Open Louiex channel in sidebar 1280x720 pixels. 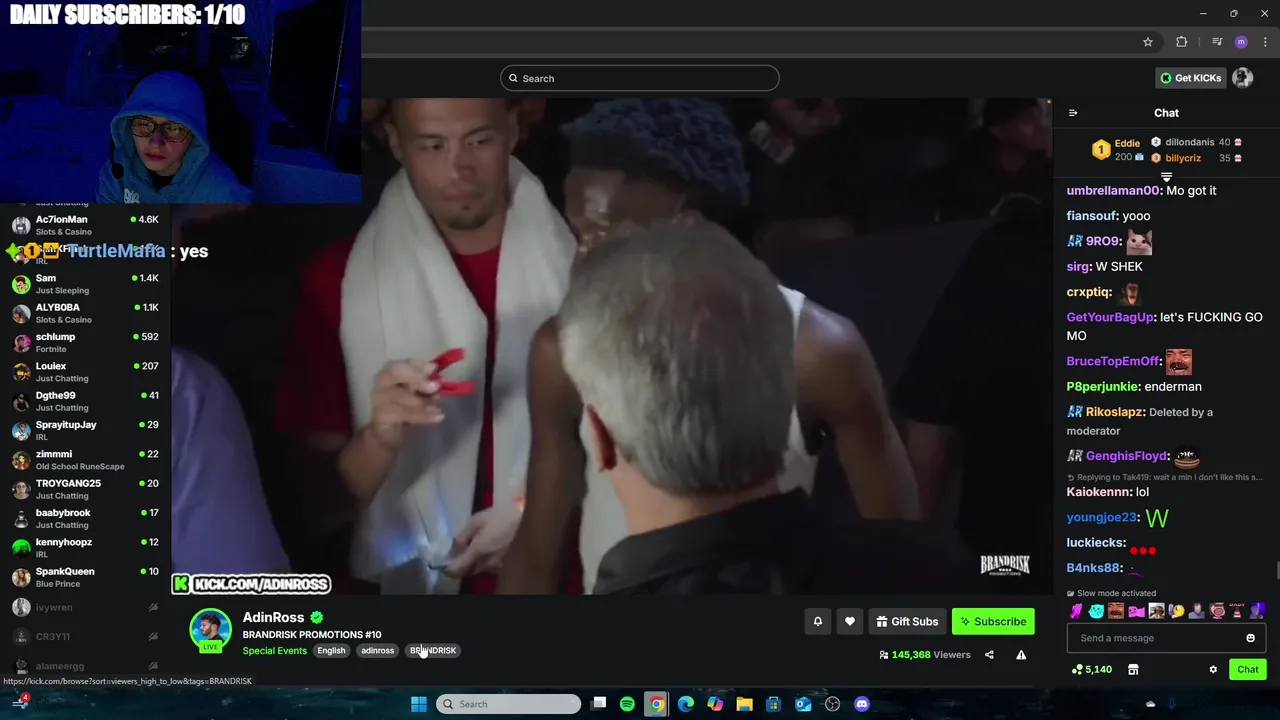coord(86,372)
